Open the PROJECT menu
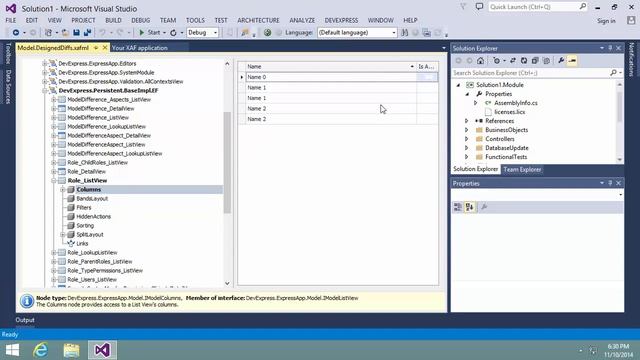640x360 pixels. click(83, 20)
